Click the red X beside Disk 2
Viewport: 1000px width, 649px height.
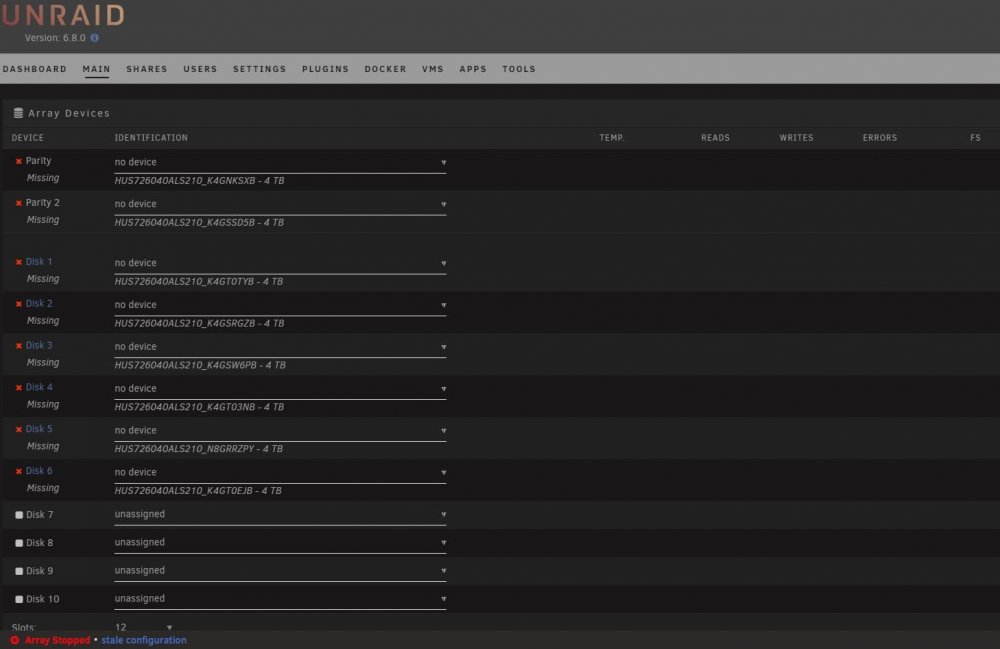coord(18,304)
